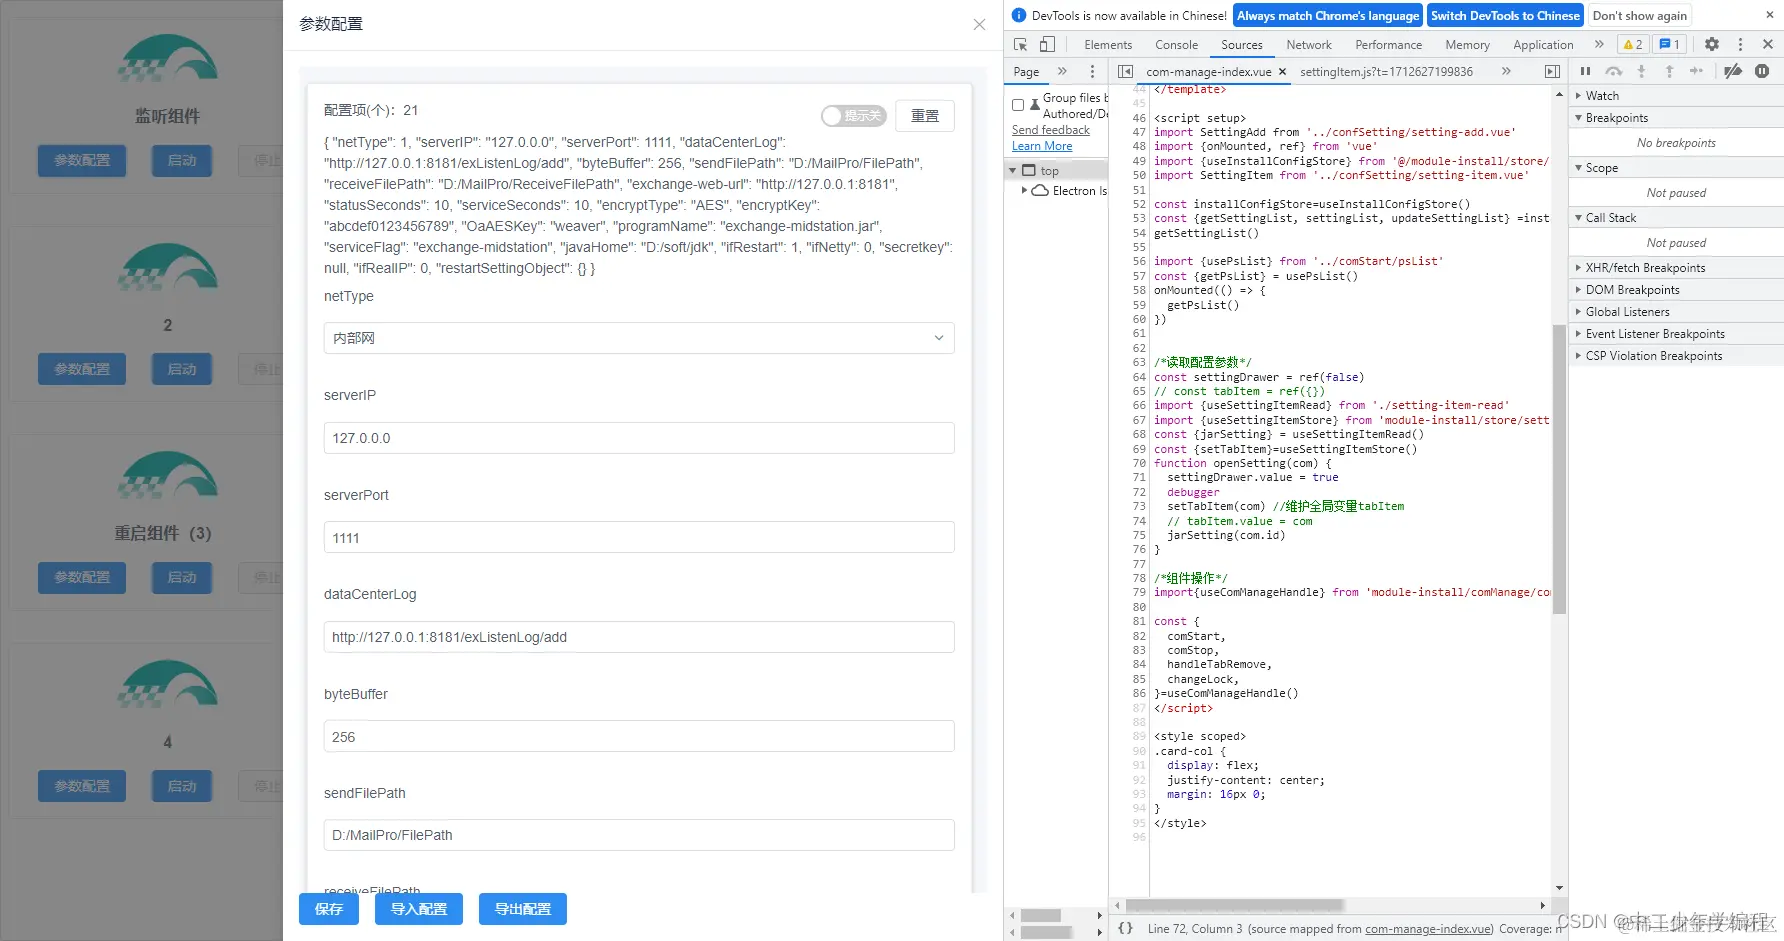The width and height of the screenshot is (1784, 941).
Task: Open the warnings counter showing 2
Action: click(1633, 45)
